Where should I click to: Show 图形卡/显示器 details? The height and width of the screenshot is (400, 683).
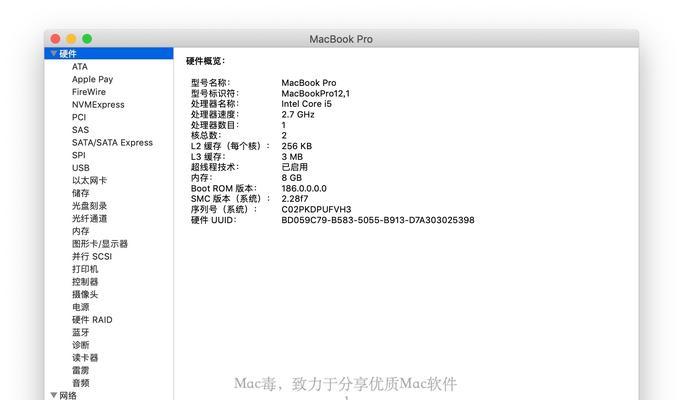tap(100, 244)
